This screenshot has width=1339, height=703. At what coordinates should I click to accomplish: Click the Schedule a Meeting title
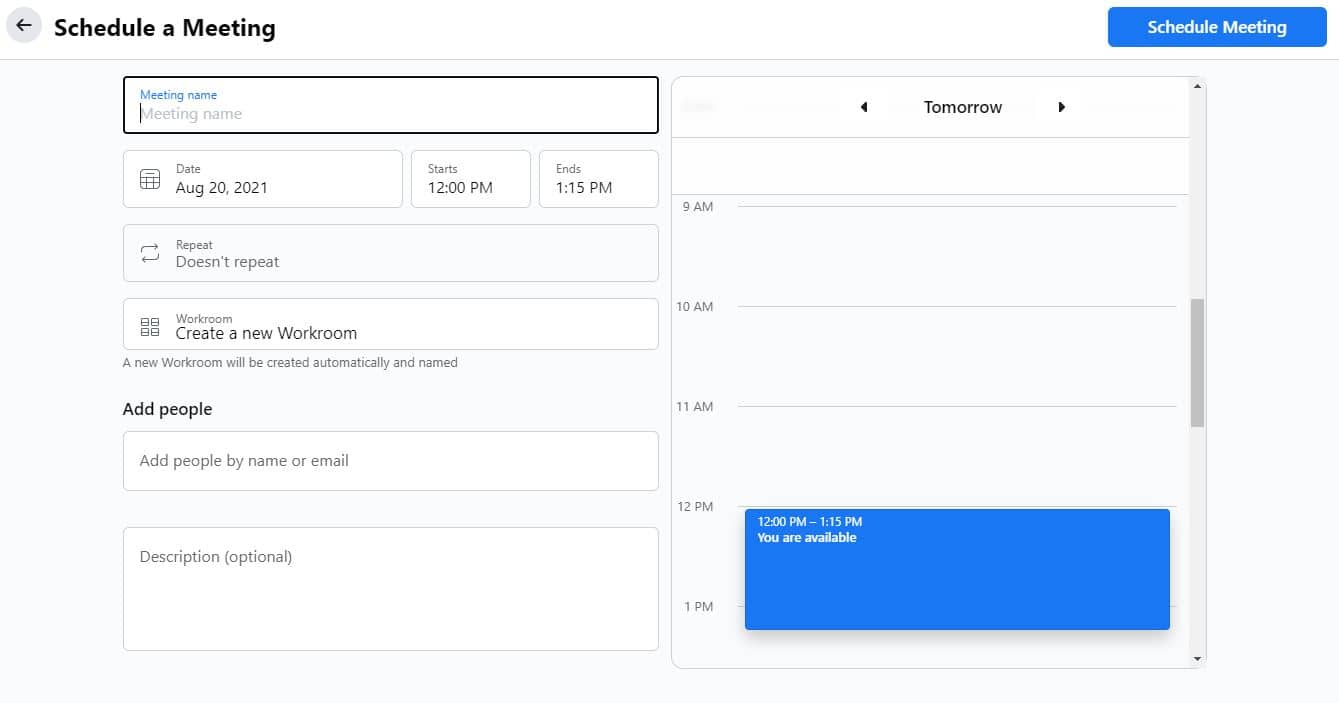(x=165, y=28)
